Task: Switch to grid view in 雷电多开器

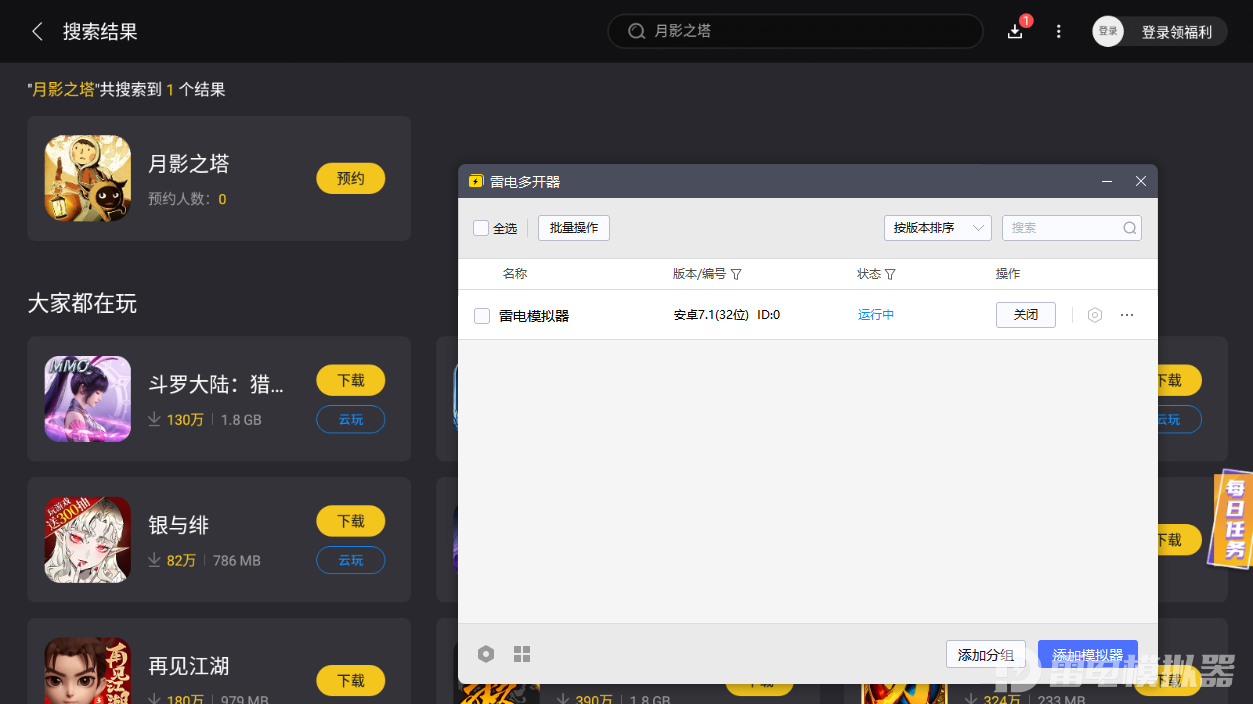Action: (521, 653)
